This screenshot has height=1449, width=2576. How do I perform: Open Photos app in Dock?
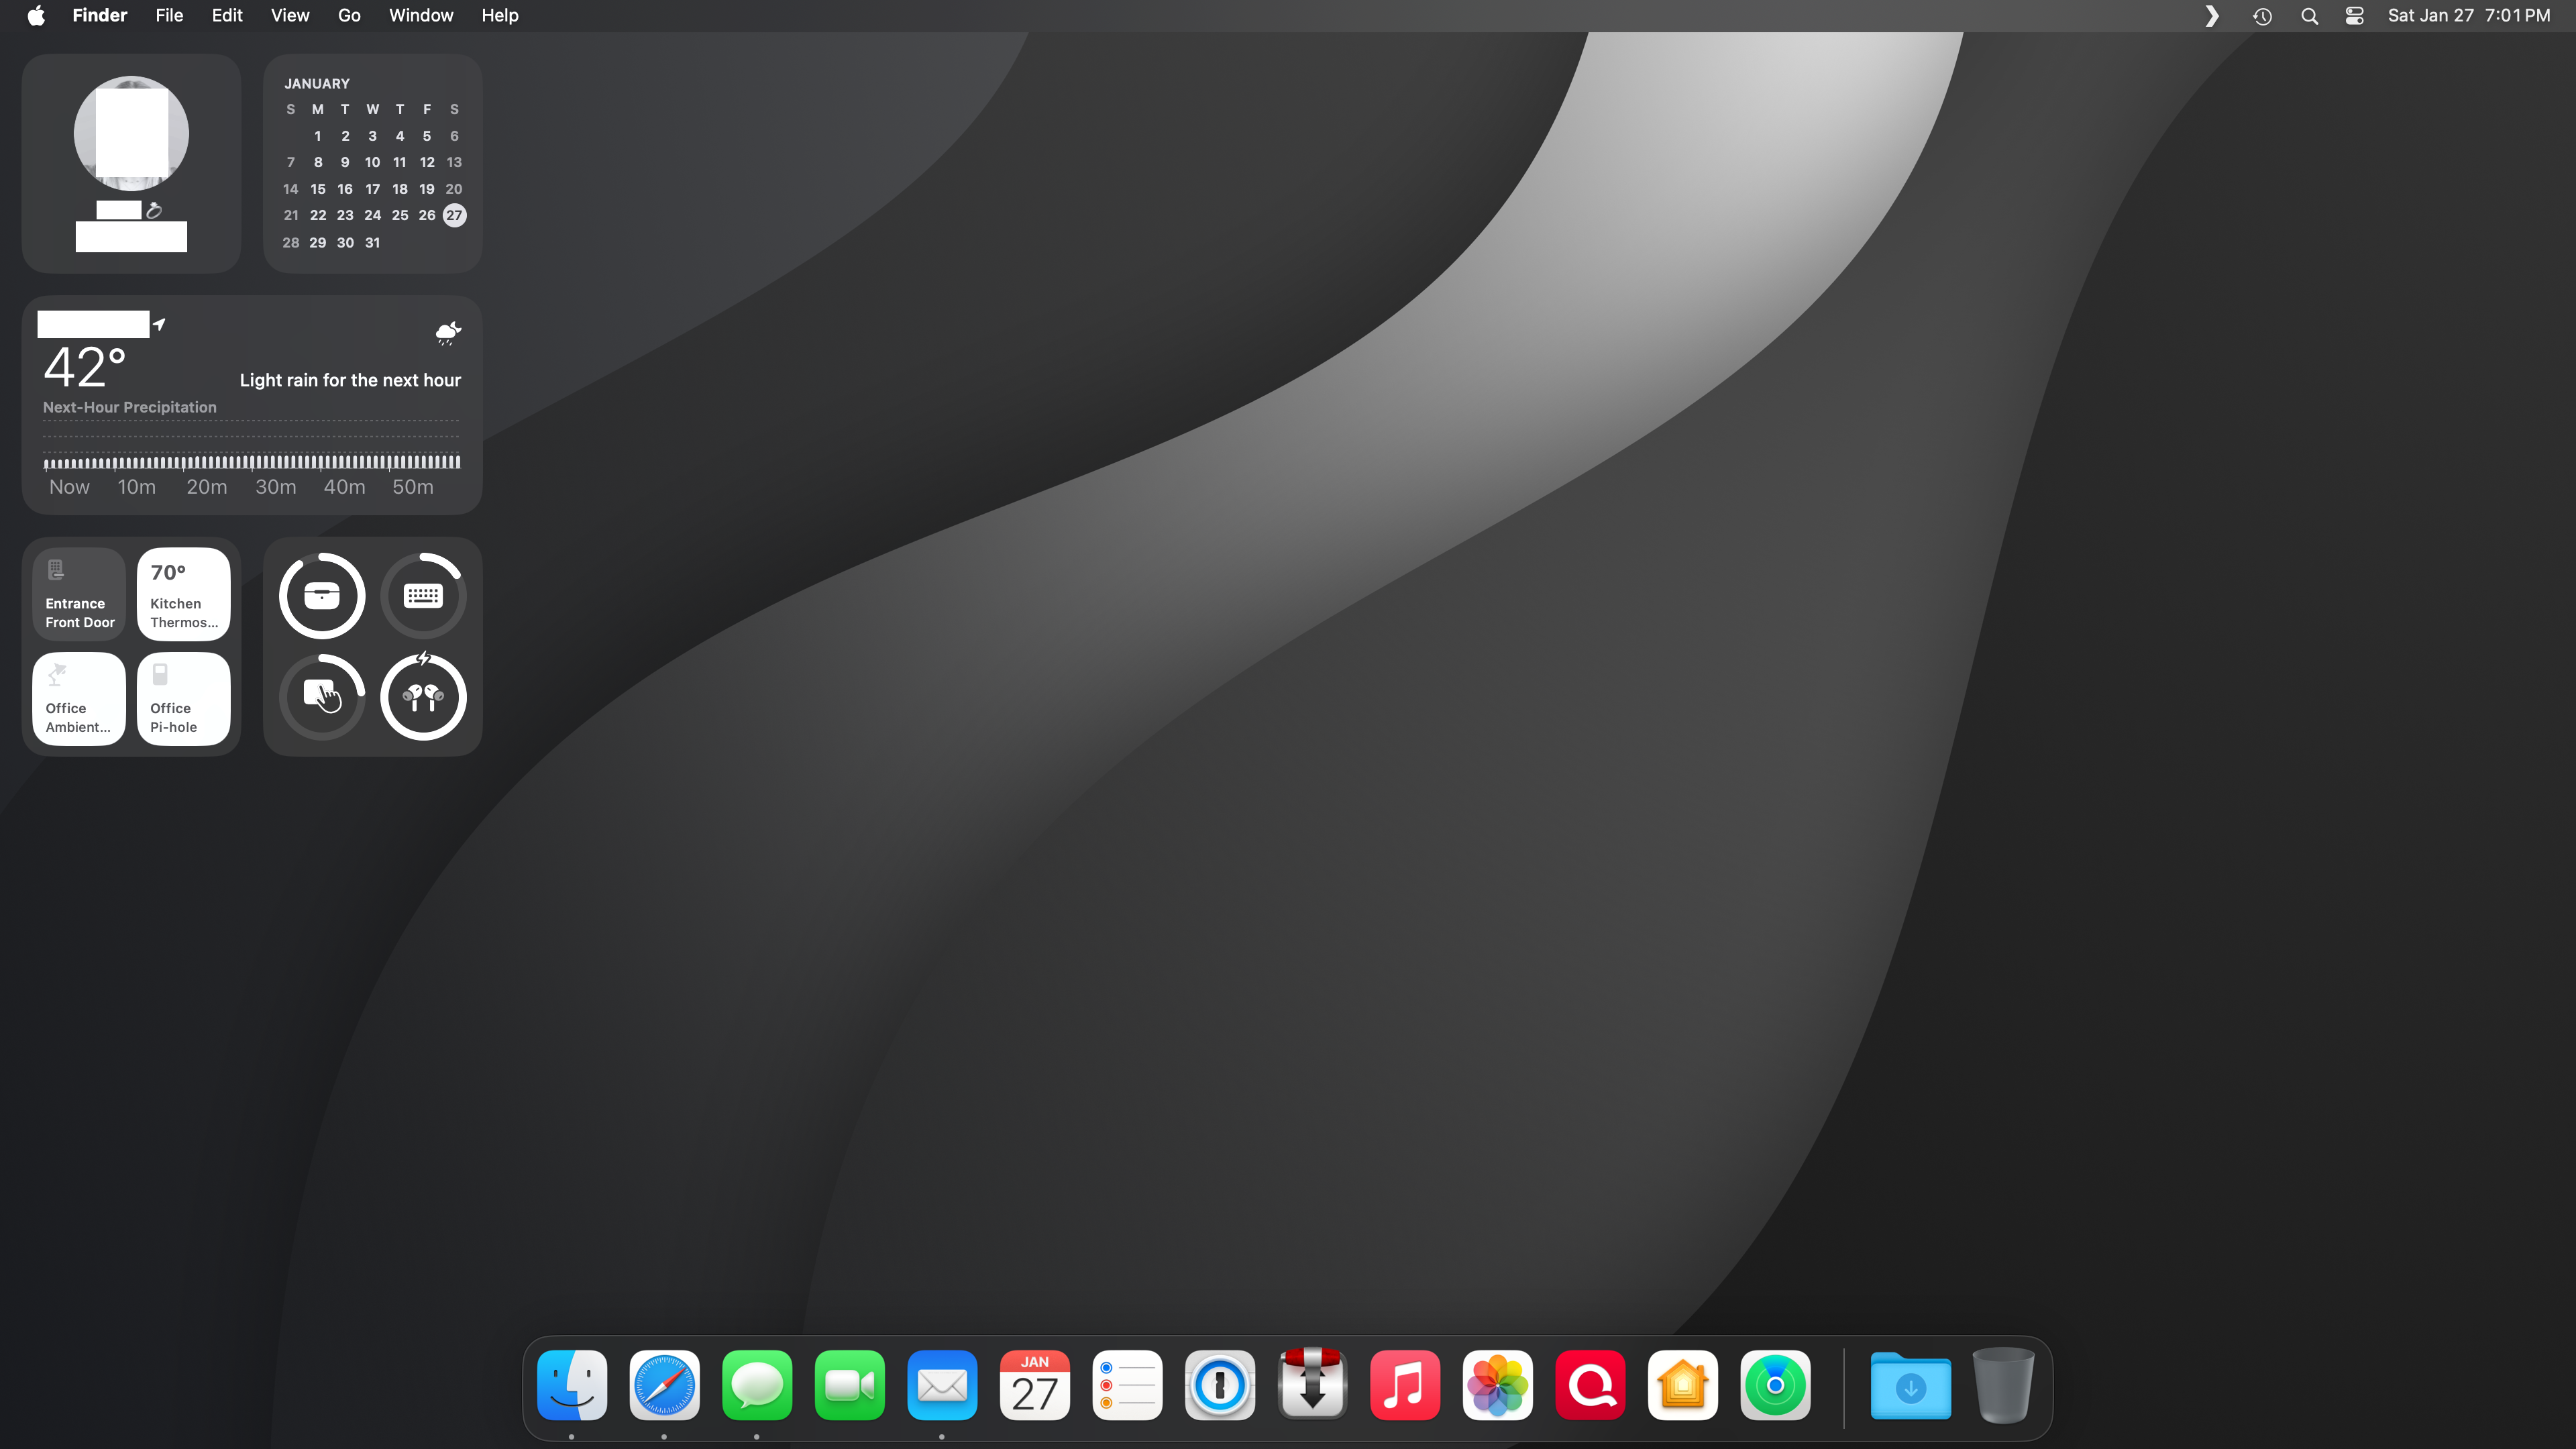(x=1497, y=1385)
